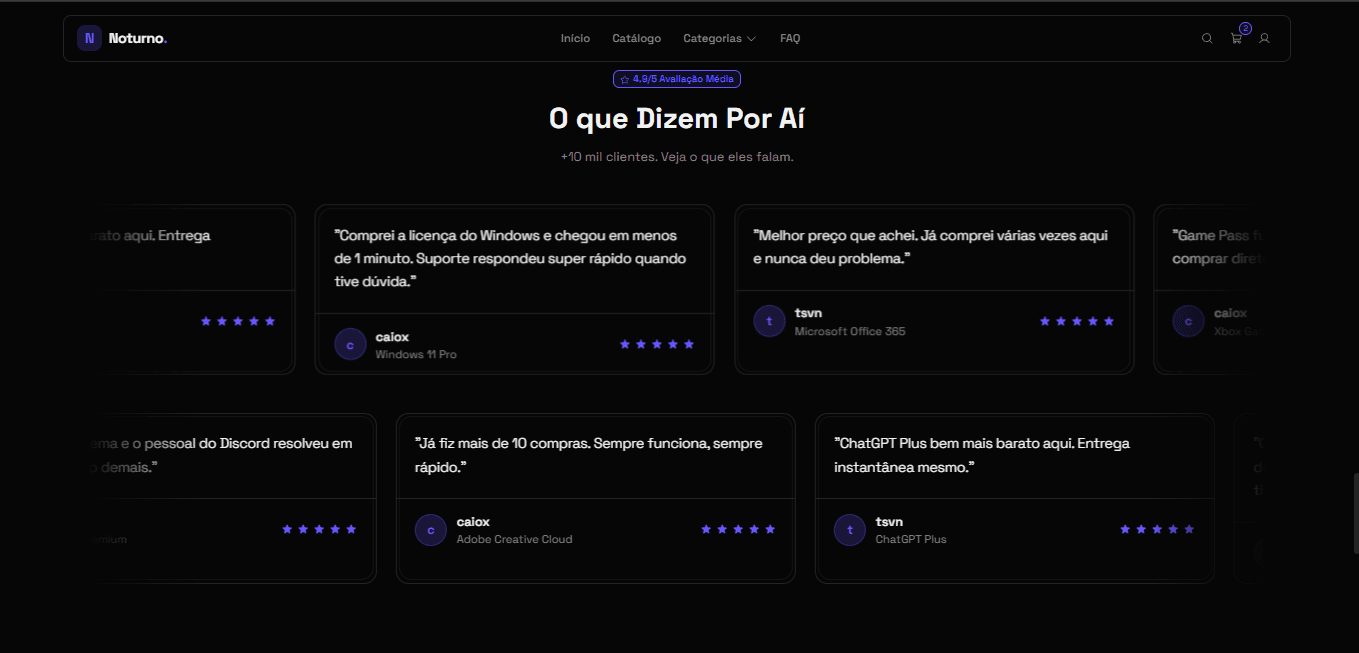Screen dimensions: 1359x653
Task: Click the Noturno brand name link
Action: [138, 38]
